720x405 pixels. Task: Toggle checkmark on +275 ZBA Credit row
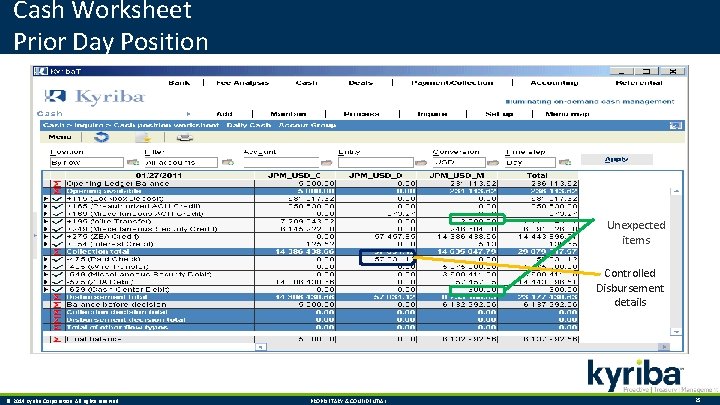pos(57,236)
